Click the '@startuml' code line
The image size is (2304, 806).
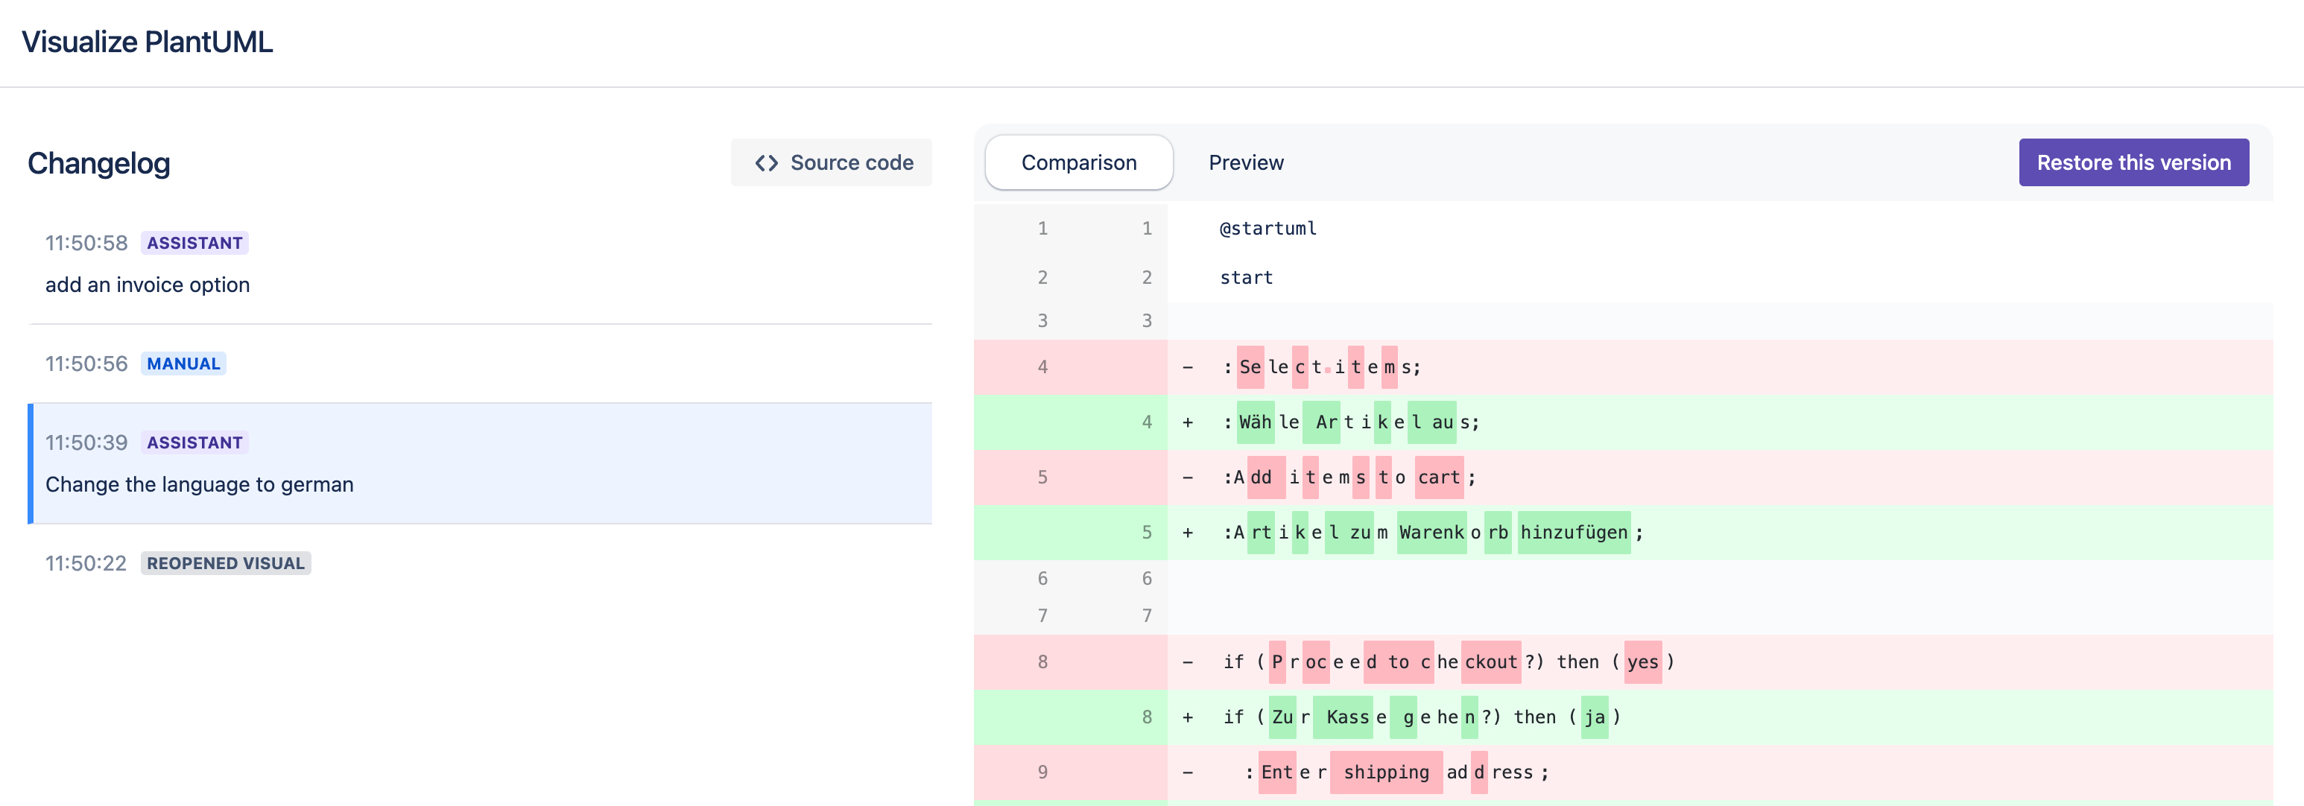point(1267,229)
